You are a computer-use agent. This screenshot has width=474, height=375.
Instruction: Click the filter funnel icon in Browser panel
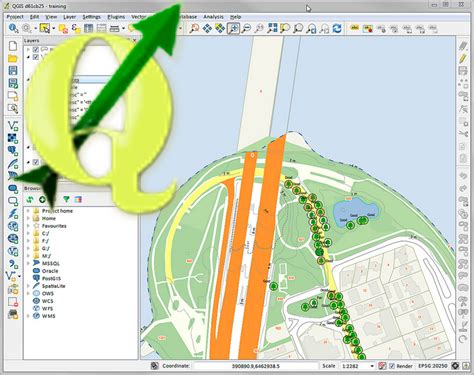67,199
